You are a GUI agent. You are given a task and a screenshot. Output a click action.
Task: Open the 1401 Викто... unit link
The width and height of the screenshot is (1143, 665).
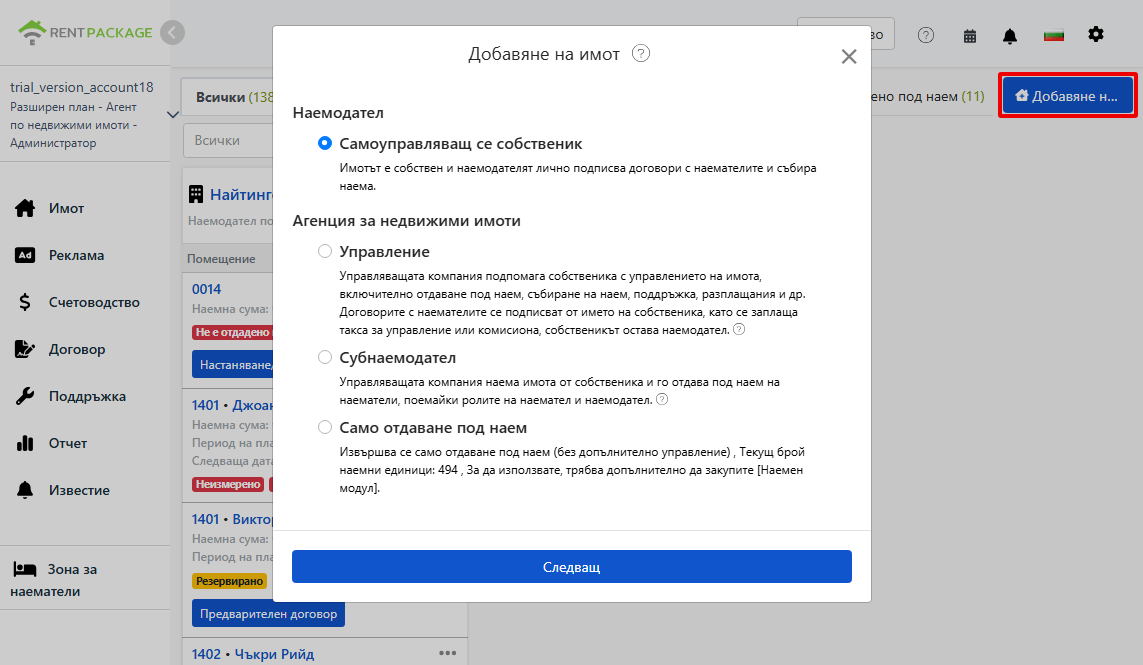tap(233, 519)
